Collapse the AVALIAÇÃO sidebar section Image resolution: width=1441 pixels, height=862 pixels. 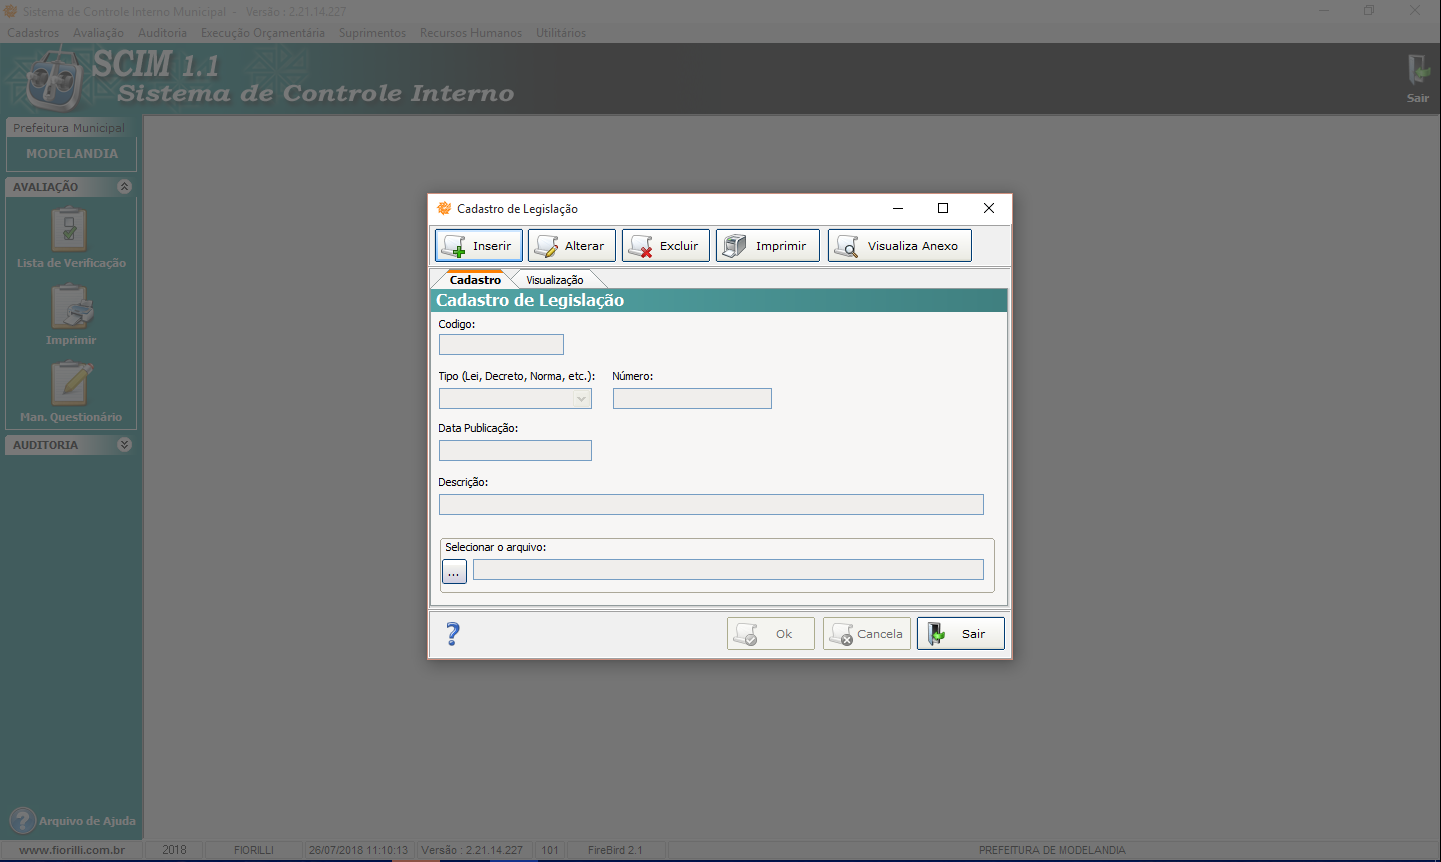pos(124,187)
